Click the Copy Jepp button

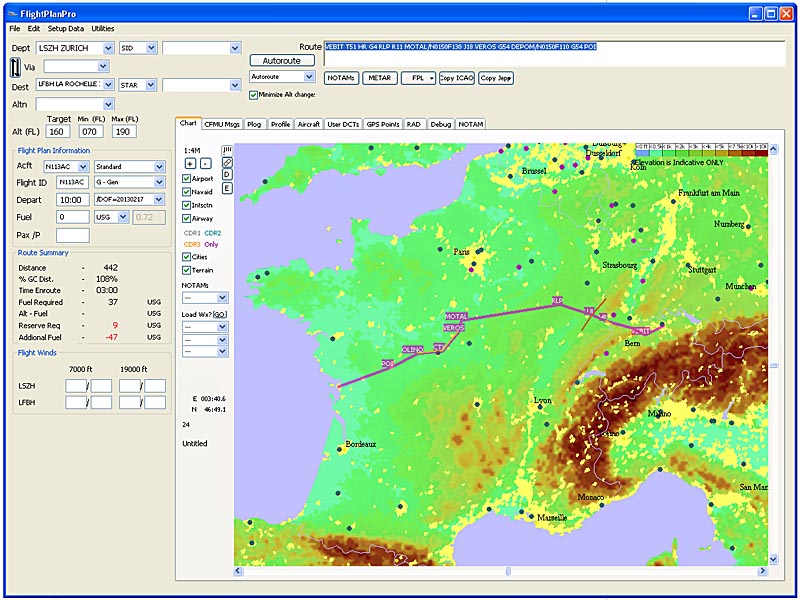point(496,78)
